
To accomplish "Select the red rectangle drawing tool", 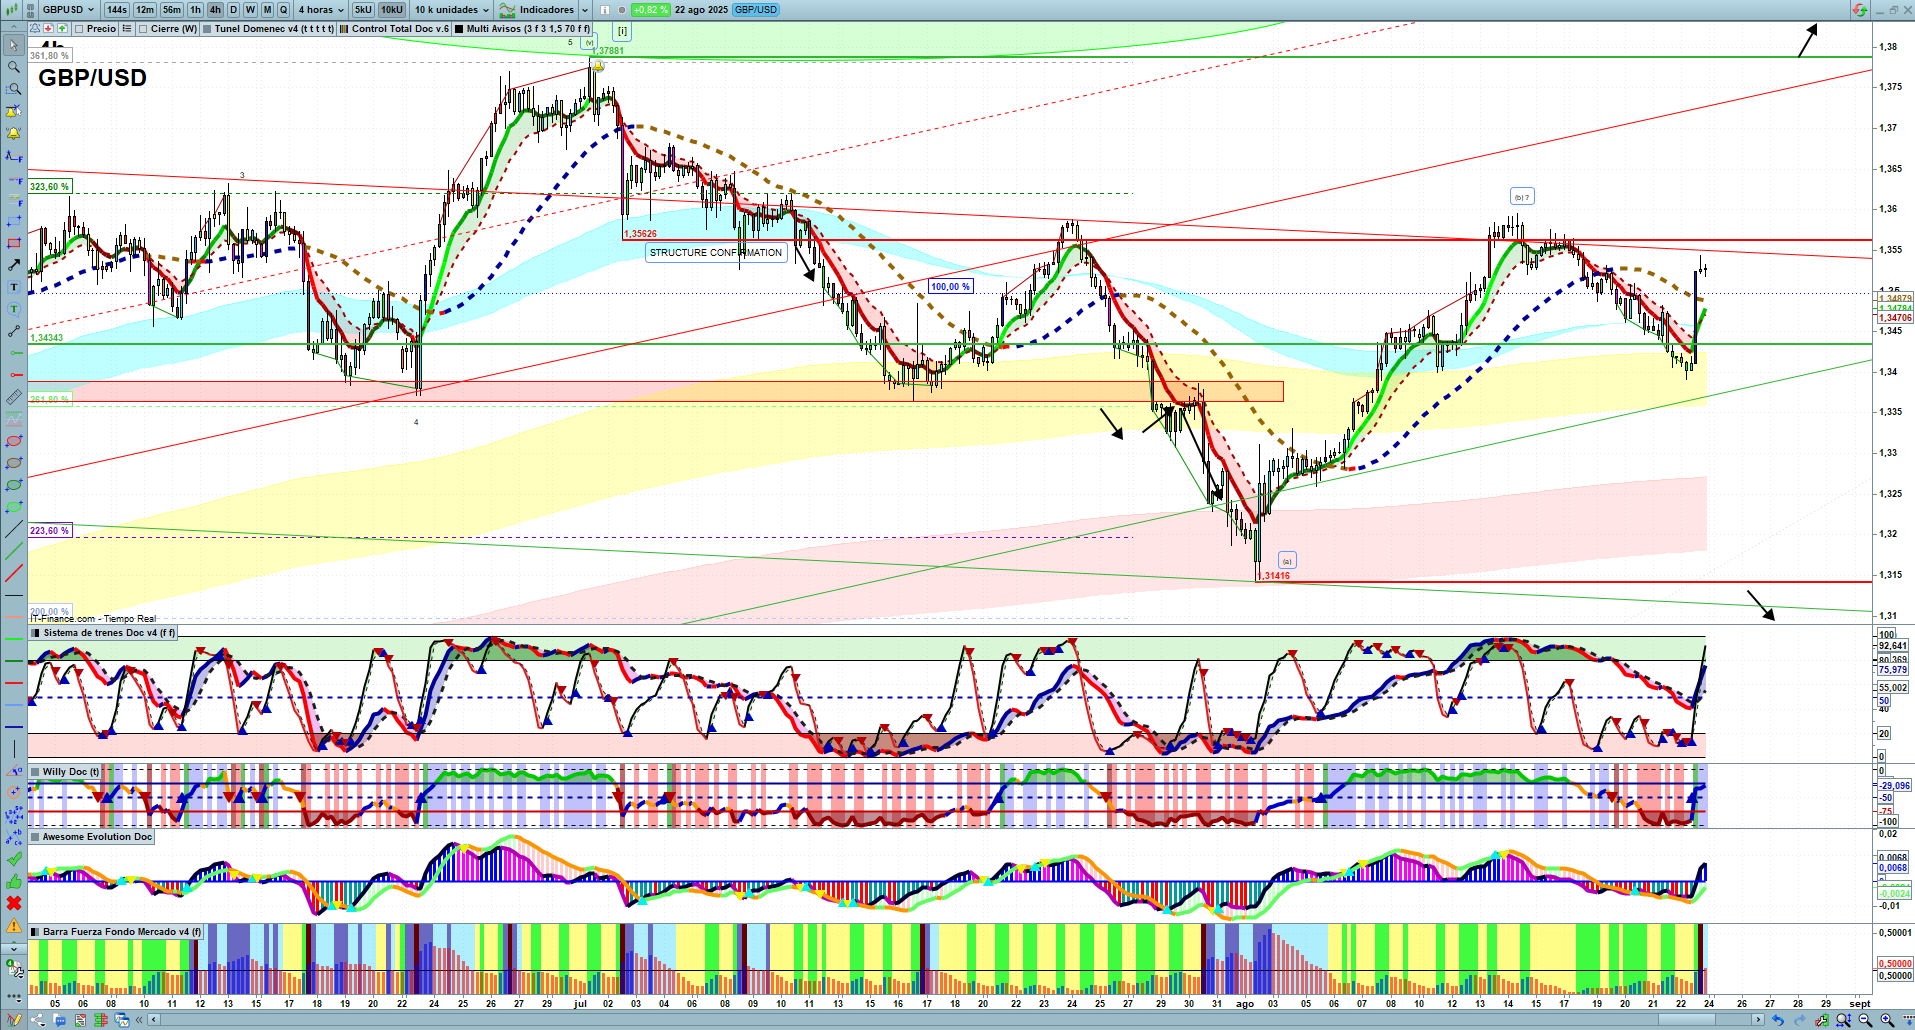I will click(x=14, y=243).
